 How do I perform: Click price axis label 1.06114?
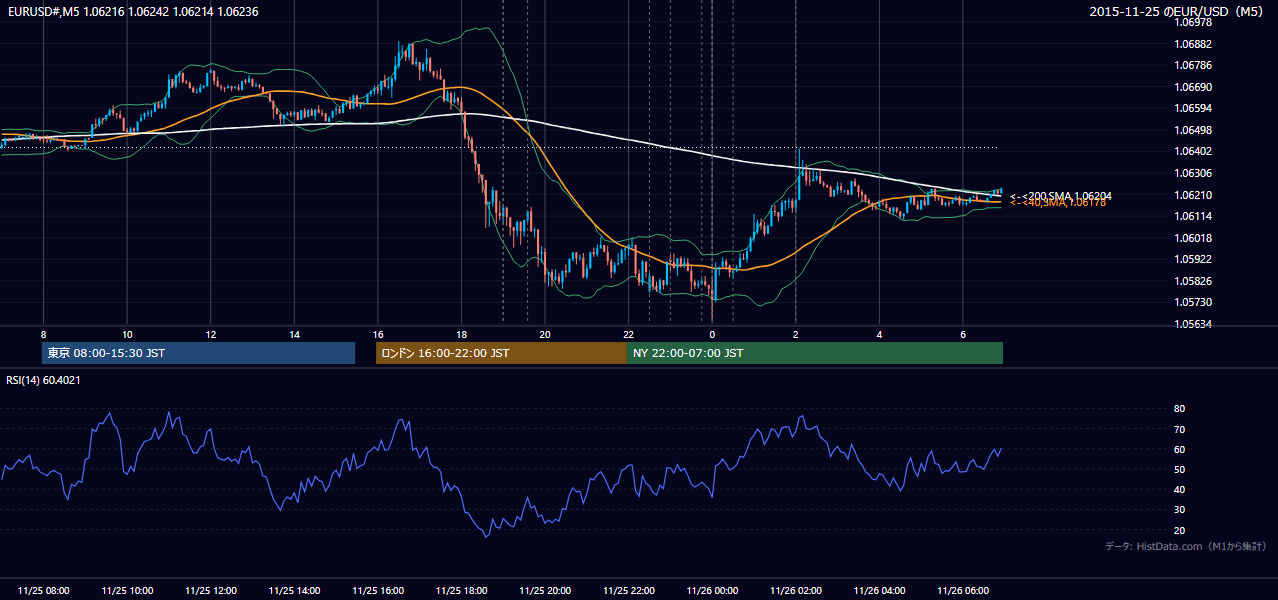tap(1193, 216)
